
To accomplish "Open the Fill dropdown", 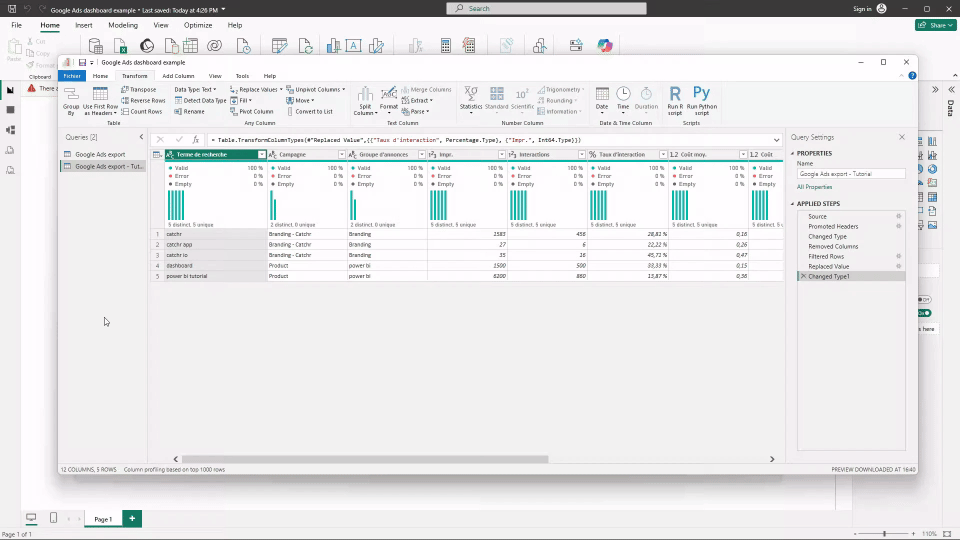I will pos(241,100).
